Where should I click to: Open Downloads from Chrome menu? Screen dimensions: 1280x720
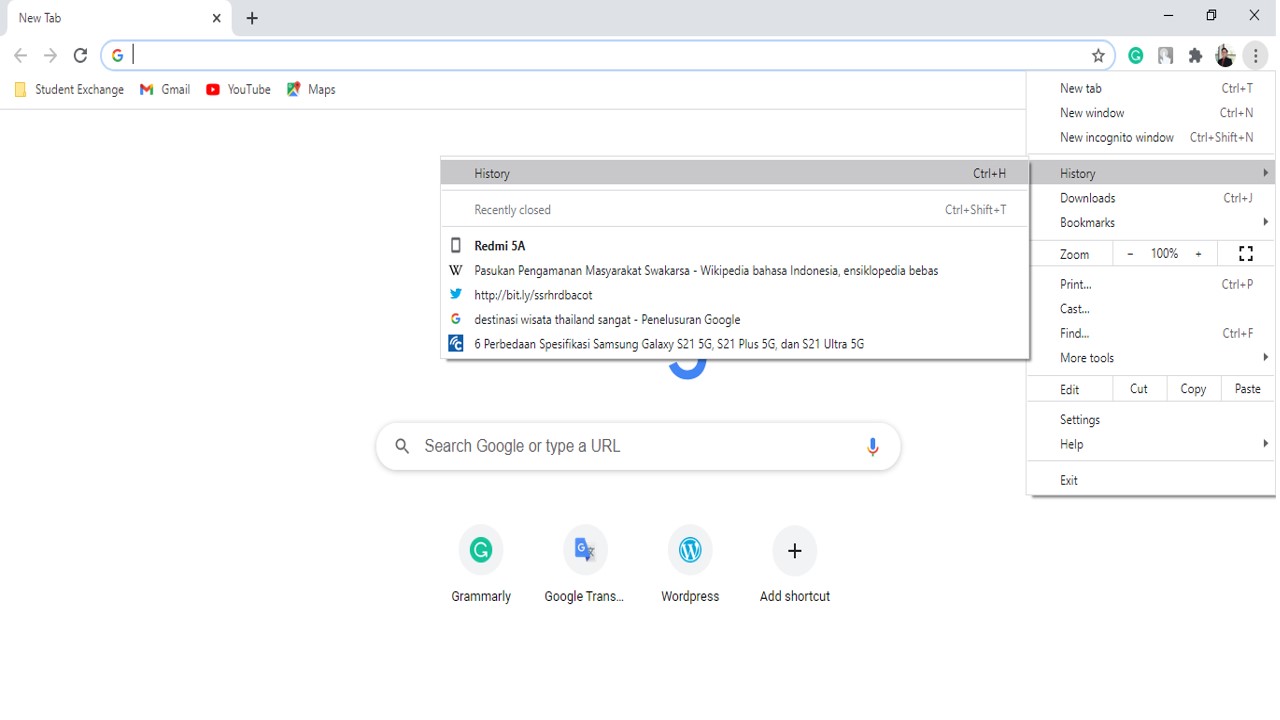[1151, 198]
